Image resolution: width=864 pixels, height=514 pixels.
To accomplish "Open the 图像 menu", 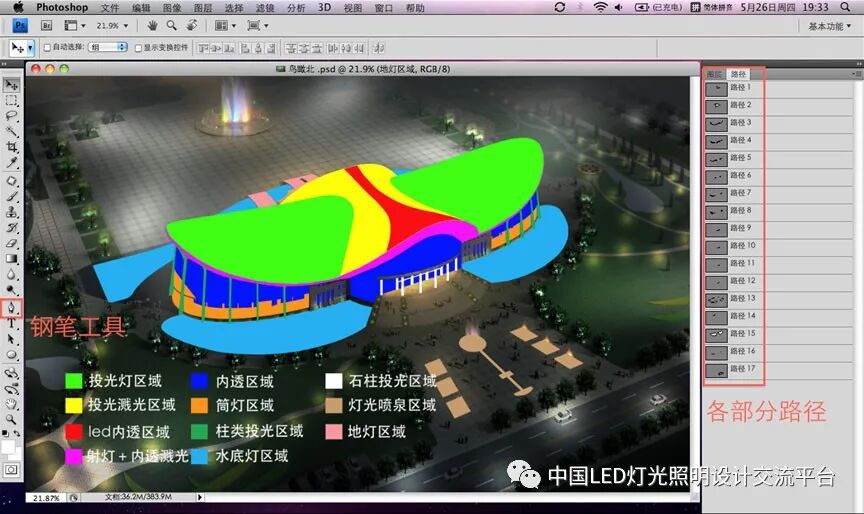I will click(172, 7).
